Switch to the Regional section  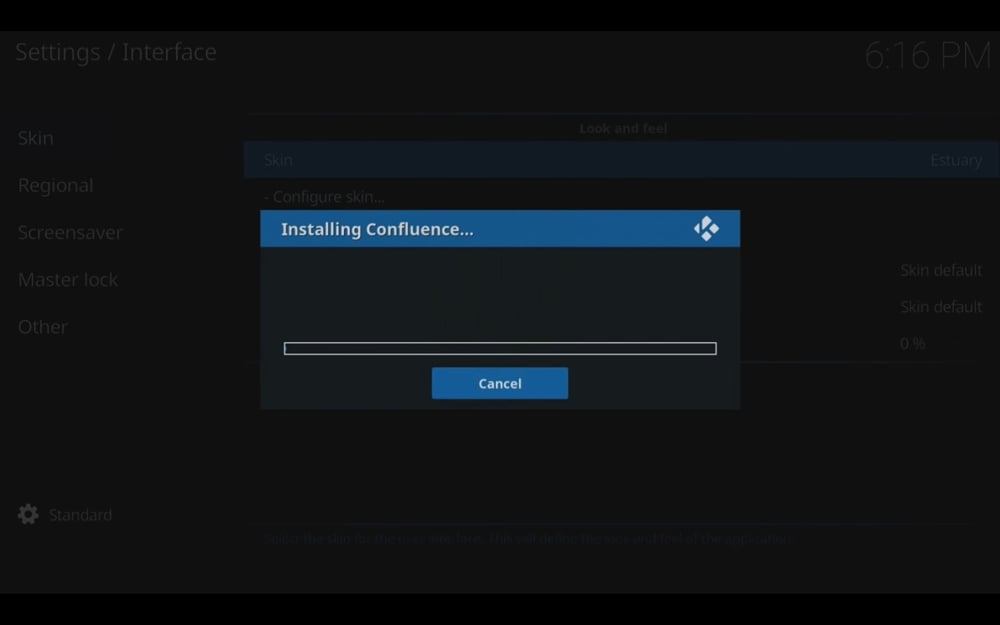55,185
